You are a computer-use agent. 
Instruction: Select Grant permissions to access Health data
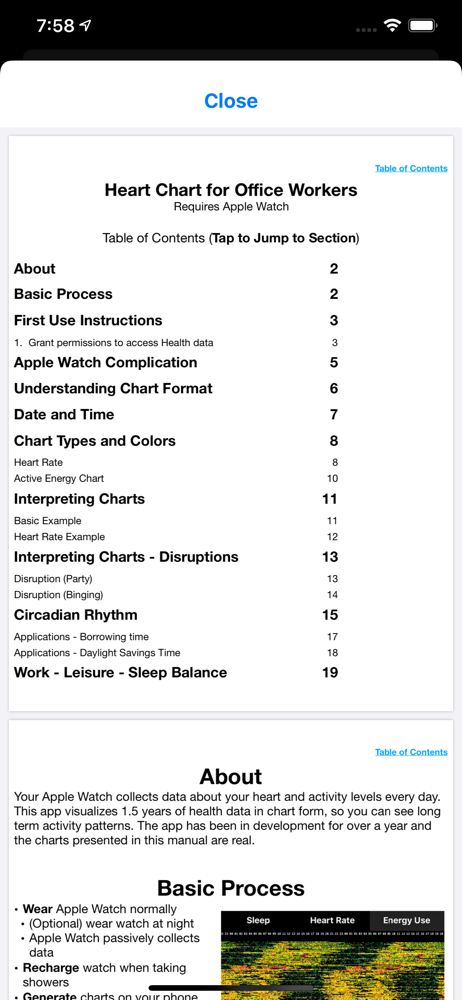pos(114,342)
